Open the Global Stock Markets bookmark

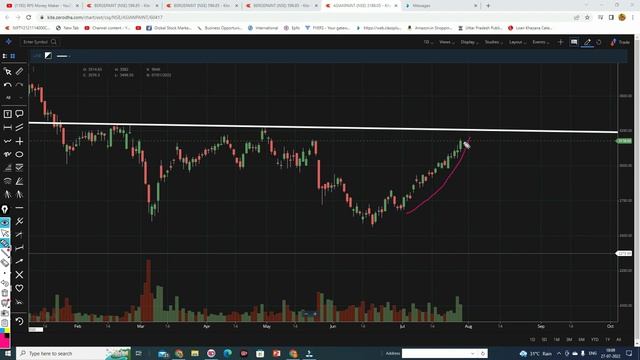(x=169, y=28)
